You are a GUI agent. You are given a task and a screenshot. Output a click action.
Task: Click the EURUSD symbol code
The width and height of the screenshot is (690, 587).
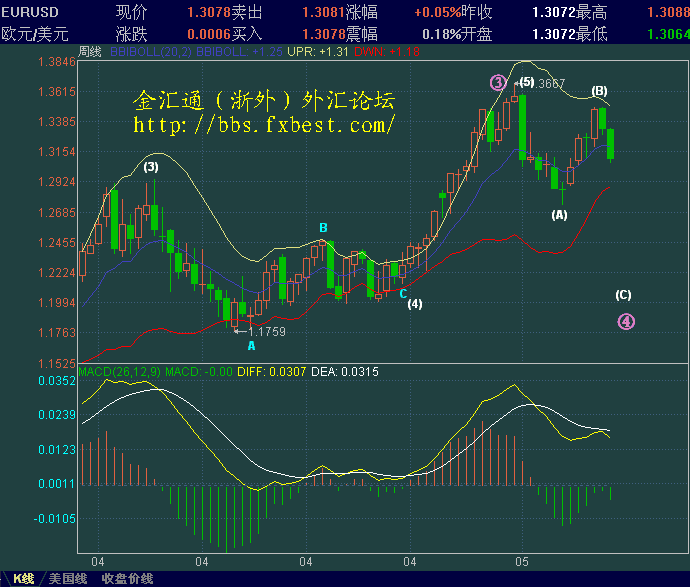click(x=30, y=12)
